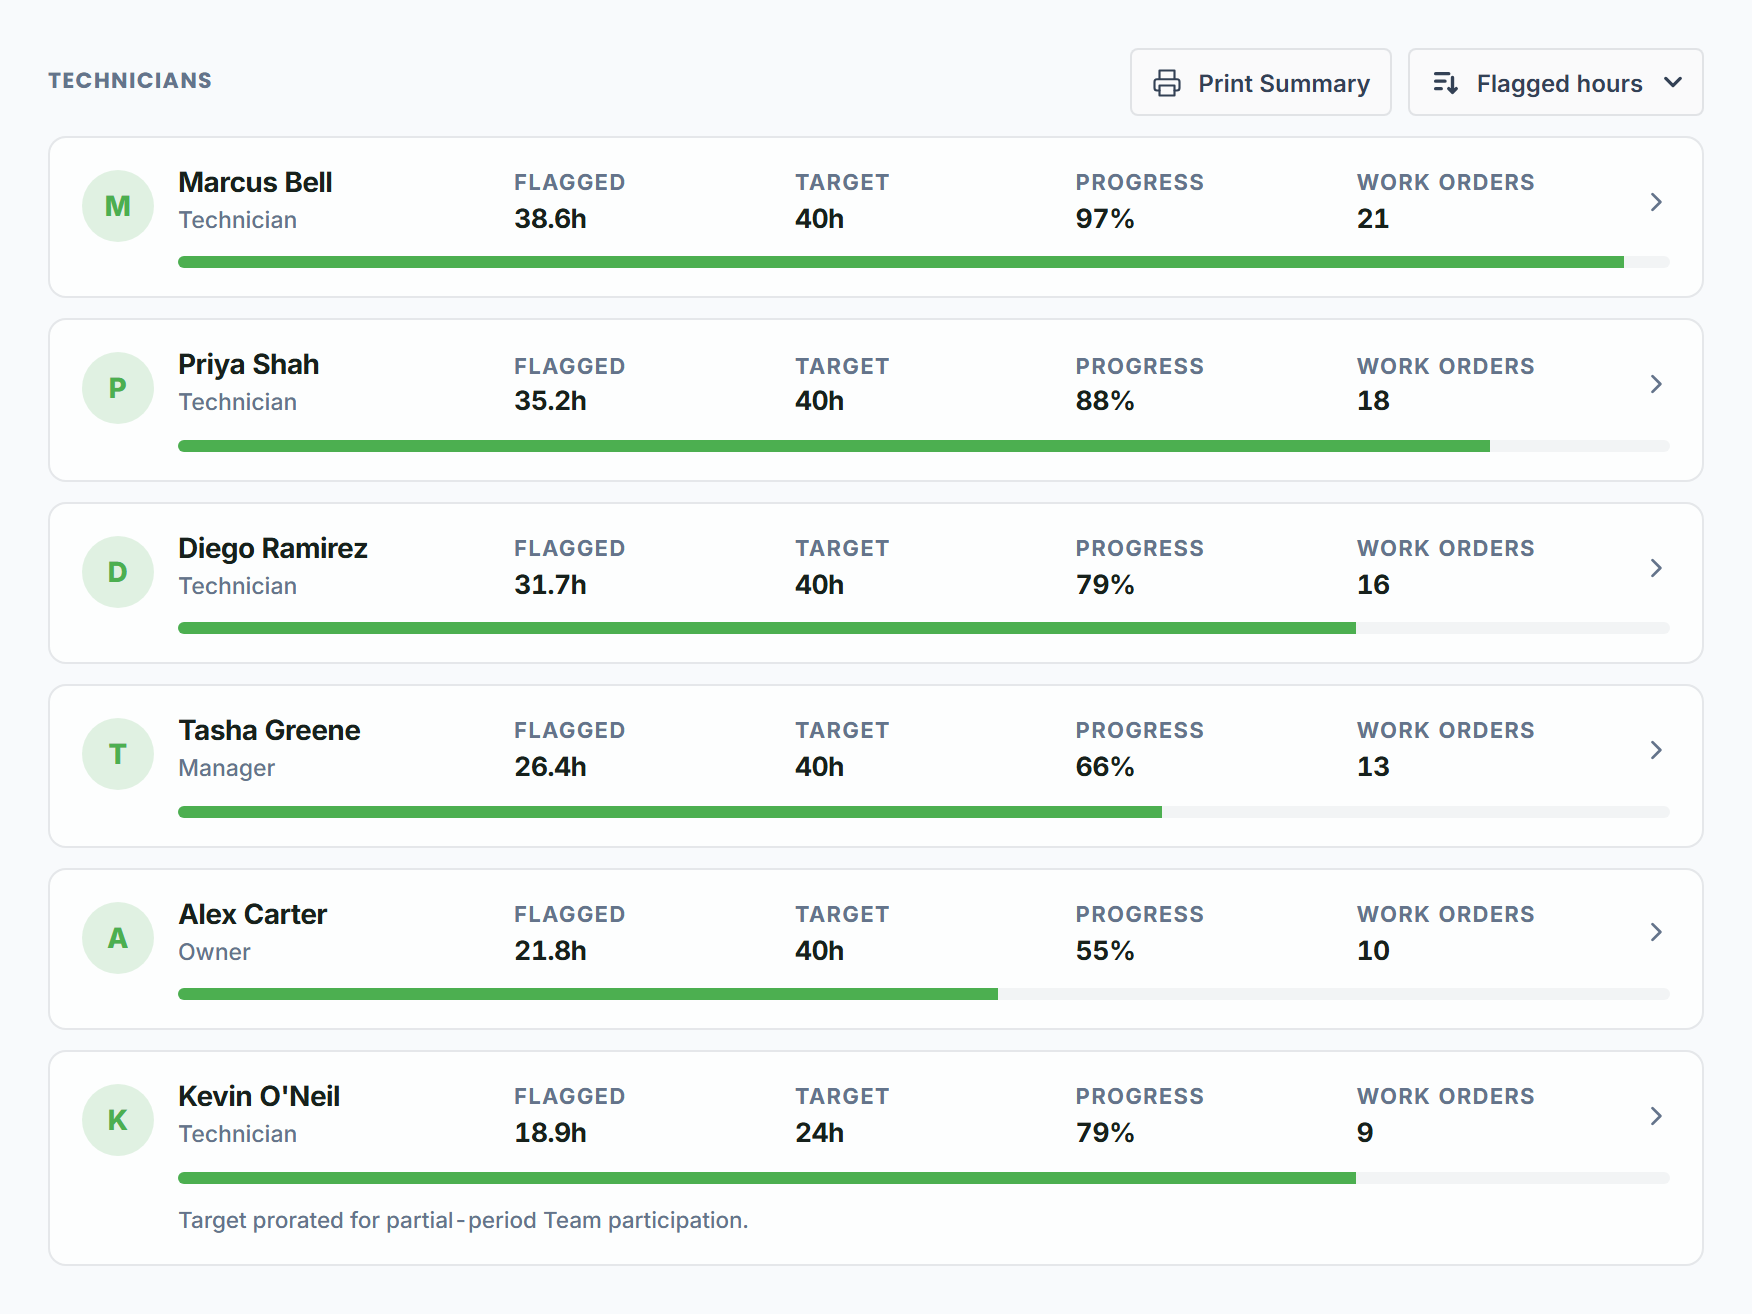Expand Alex Carter's row chevron
The image size is (1752, 1314).
coord(1656,932)
